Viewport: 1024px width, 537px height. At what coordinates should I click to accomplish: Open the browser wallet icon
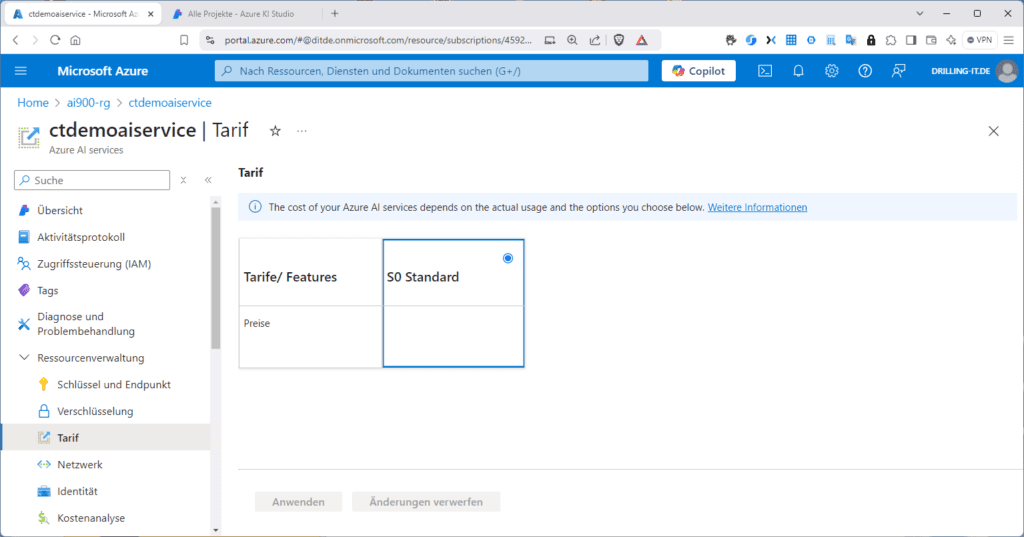tap(931, 40)
